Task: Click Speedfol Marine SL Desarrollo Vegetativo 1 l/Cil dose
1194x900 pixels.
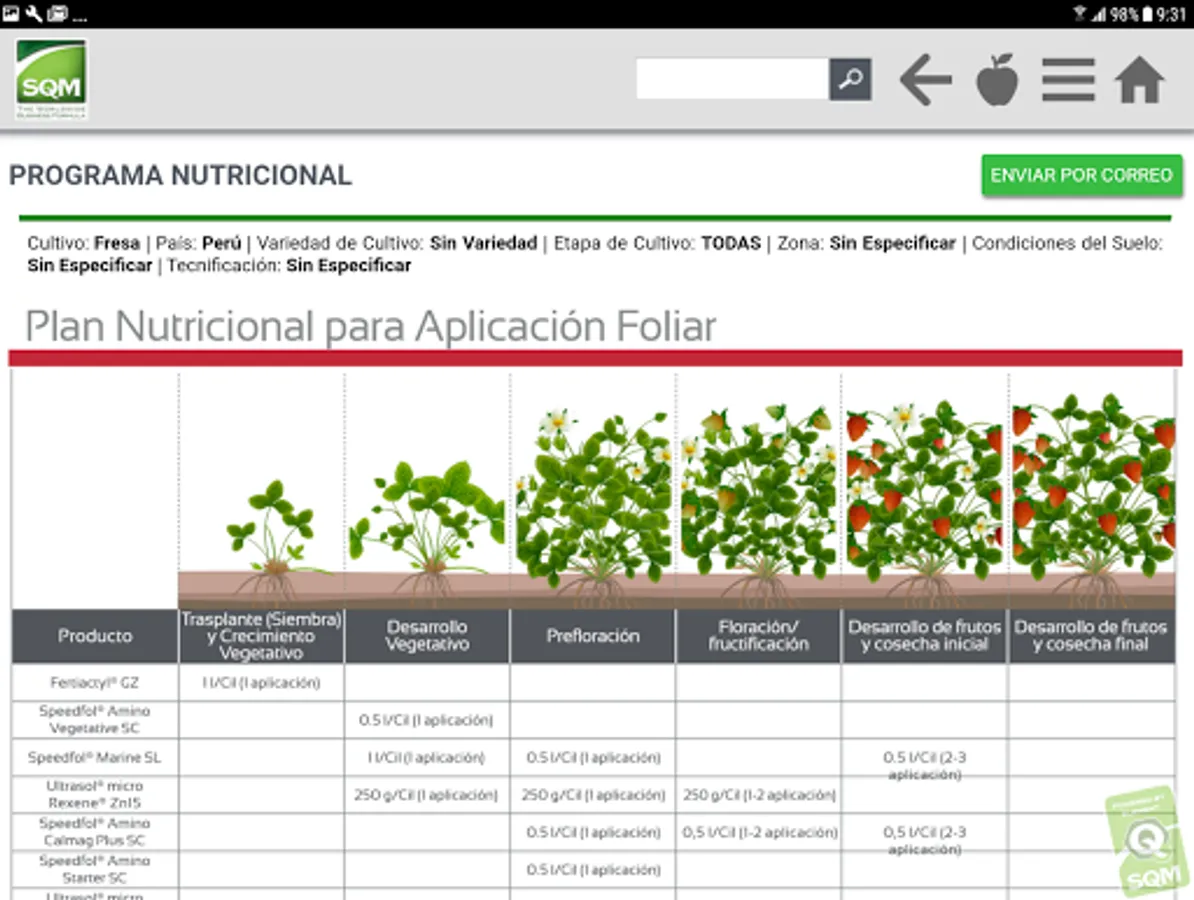Action: click(x=426, y=758)
